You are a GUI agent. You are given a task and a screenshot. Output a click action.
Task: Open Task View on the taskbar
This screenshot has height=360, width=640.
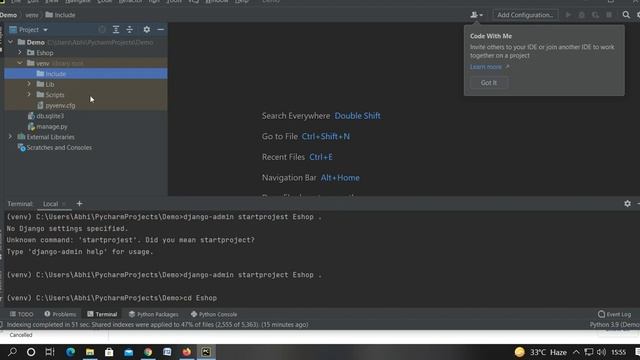tap(50, 352)
